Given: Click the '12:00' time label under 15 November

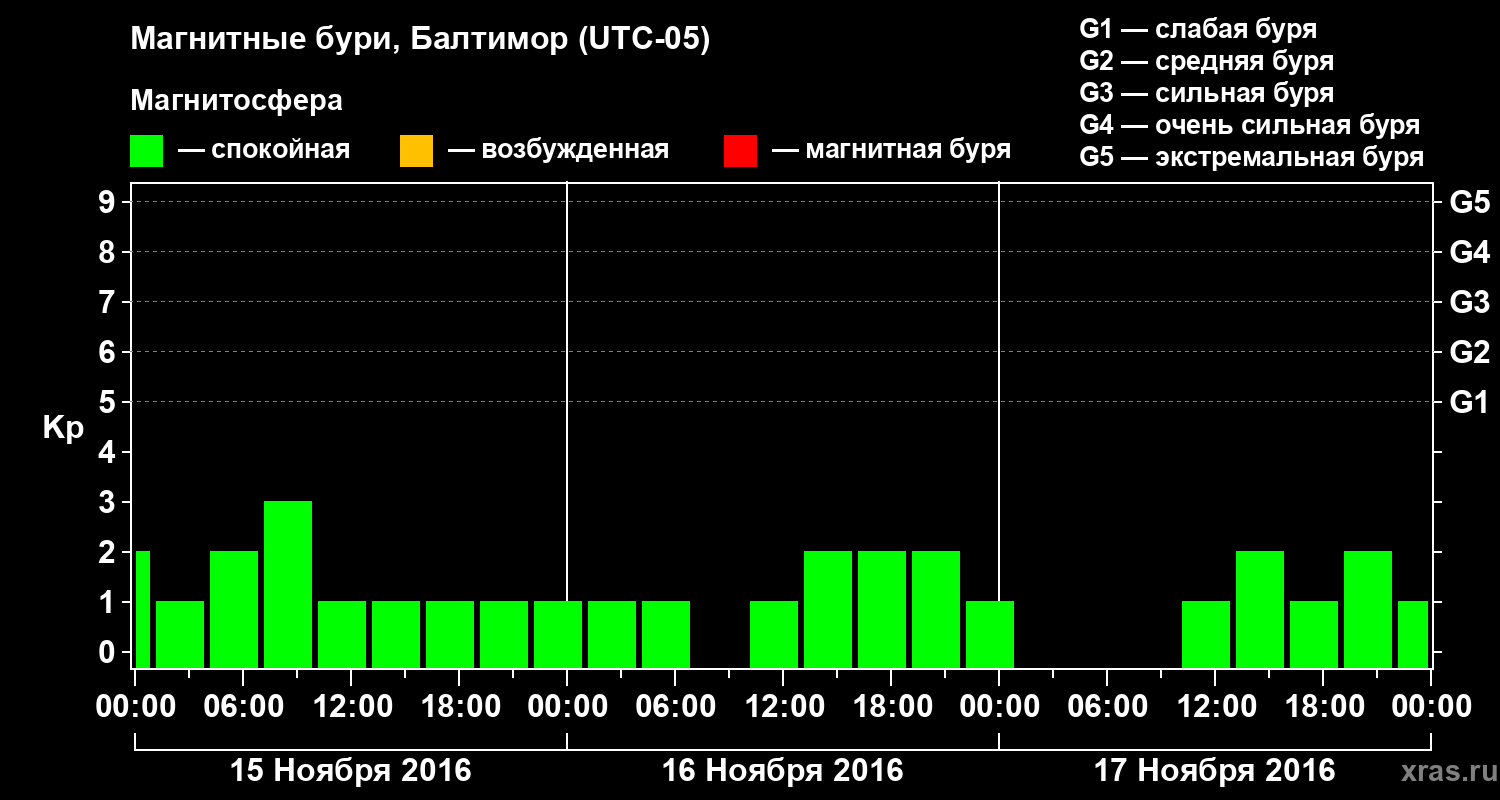Looking at the screenshot, I should point(351,707).
